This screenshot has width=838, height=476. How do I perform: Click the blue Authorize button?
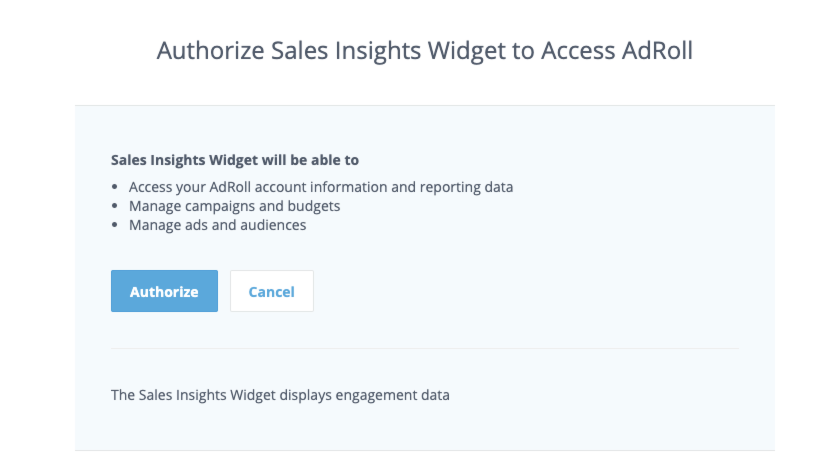click(164, 291)
